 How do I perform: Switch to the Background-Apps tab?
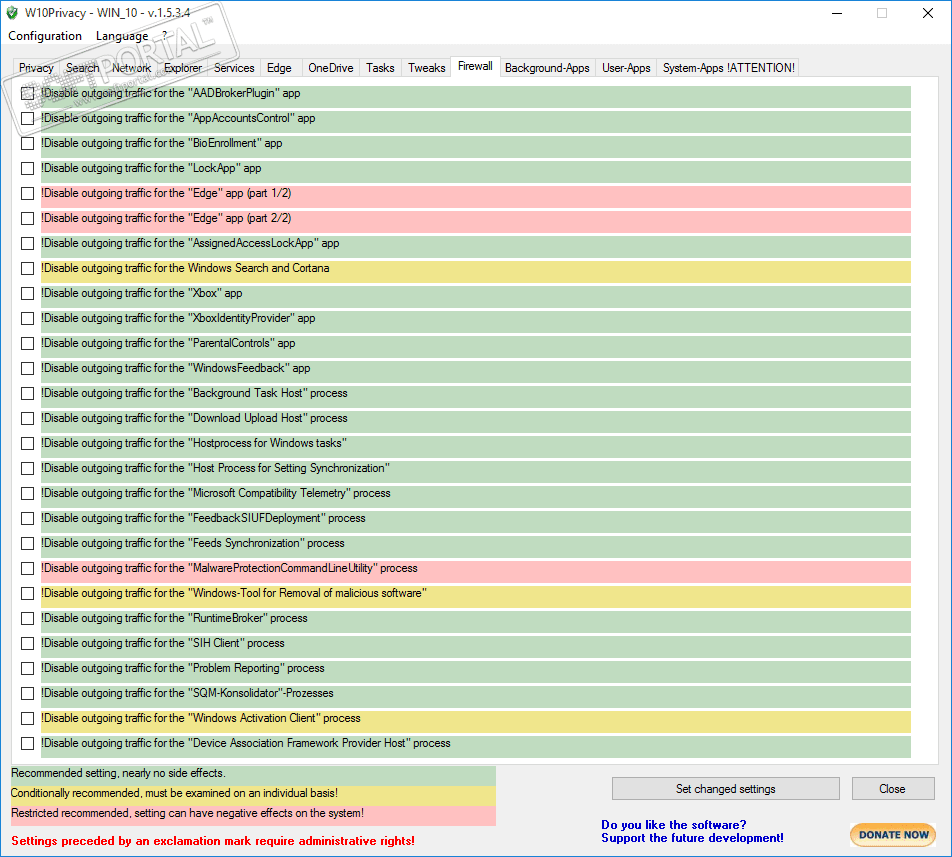click(x=547, y=68)
